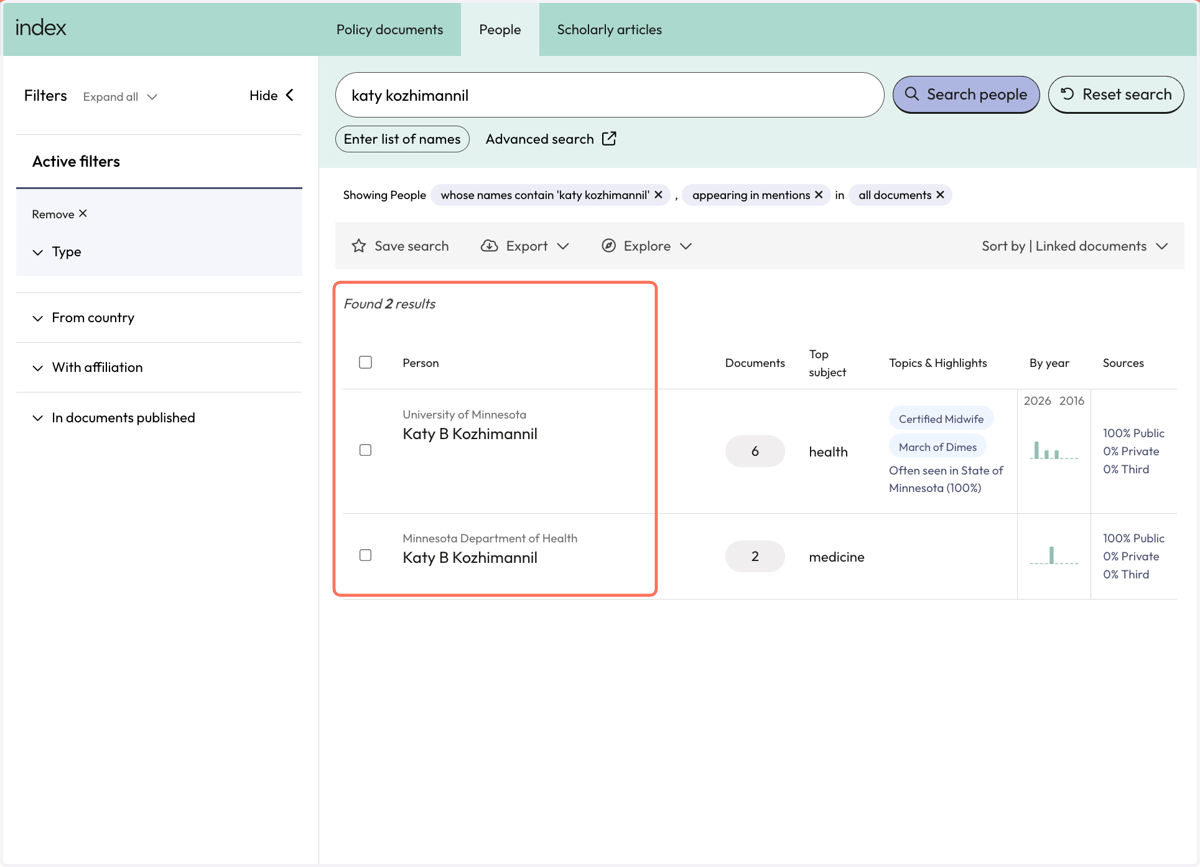Click the Search people button
The image size is (1200, 867).
coord(966,94)
